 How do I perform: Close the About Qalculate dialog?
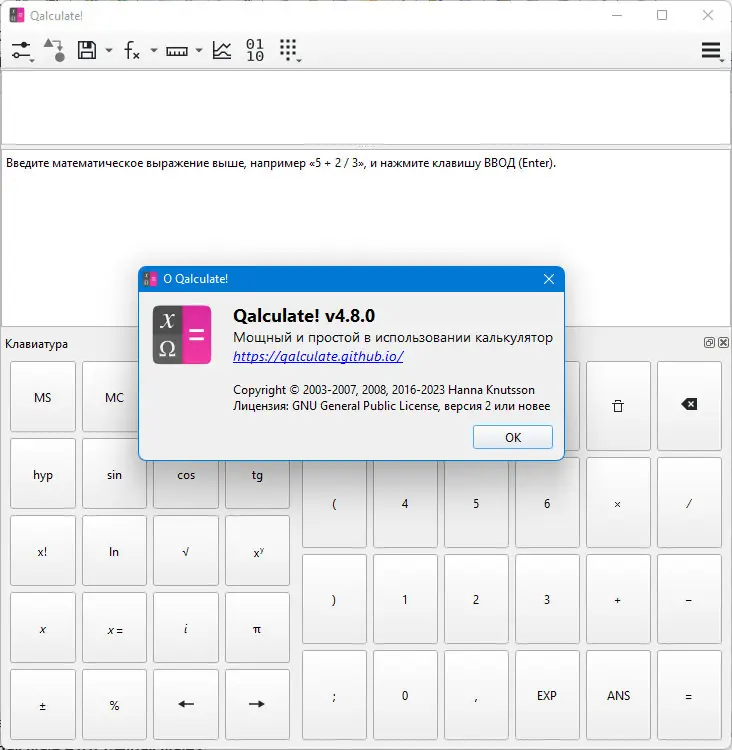(x=549, y=279)
